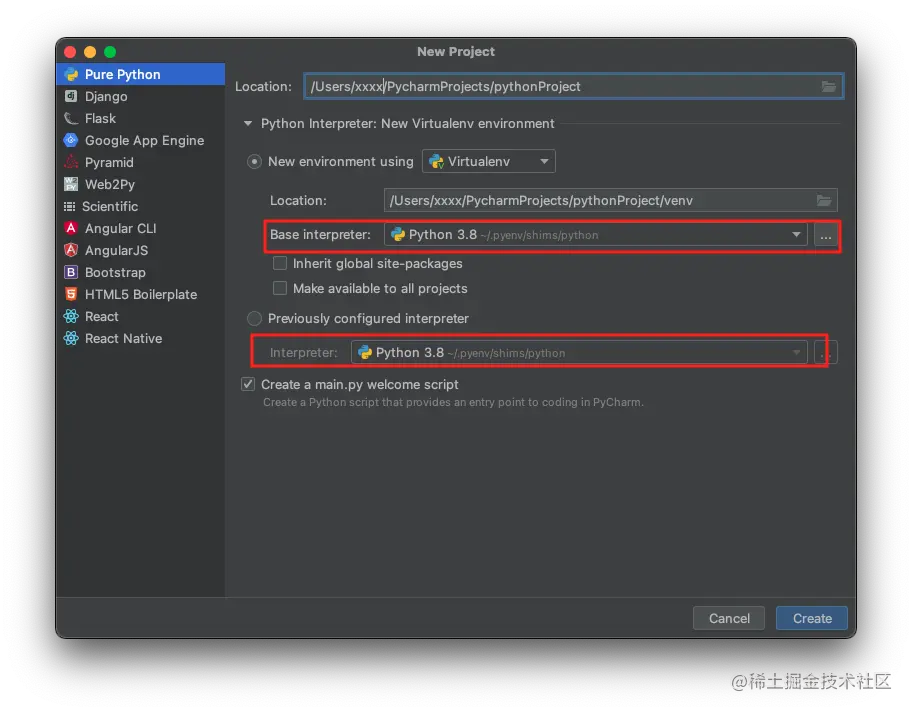The image size is (912, 712).
Task: Click the Create button
Action: 812,618
